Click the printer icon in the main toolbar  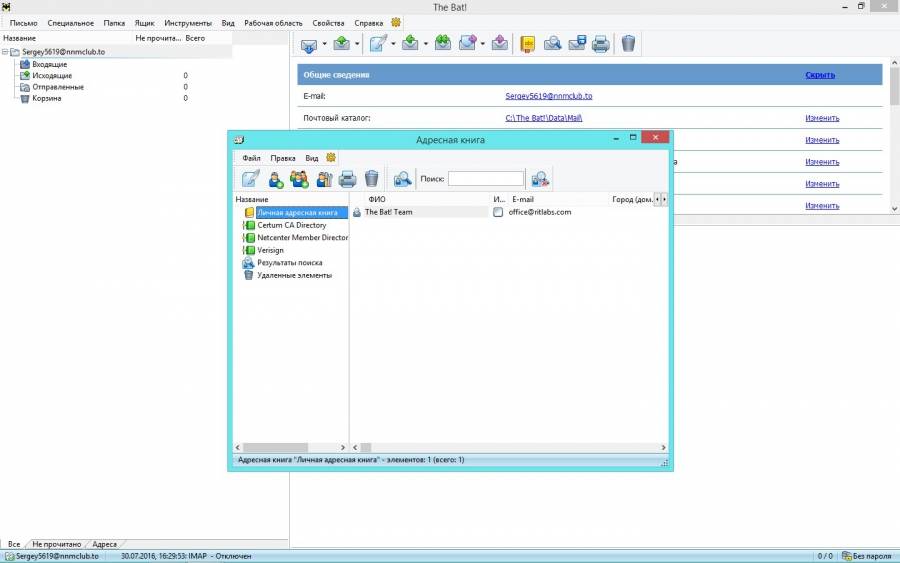point(600,43)
